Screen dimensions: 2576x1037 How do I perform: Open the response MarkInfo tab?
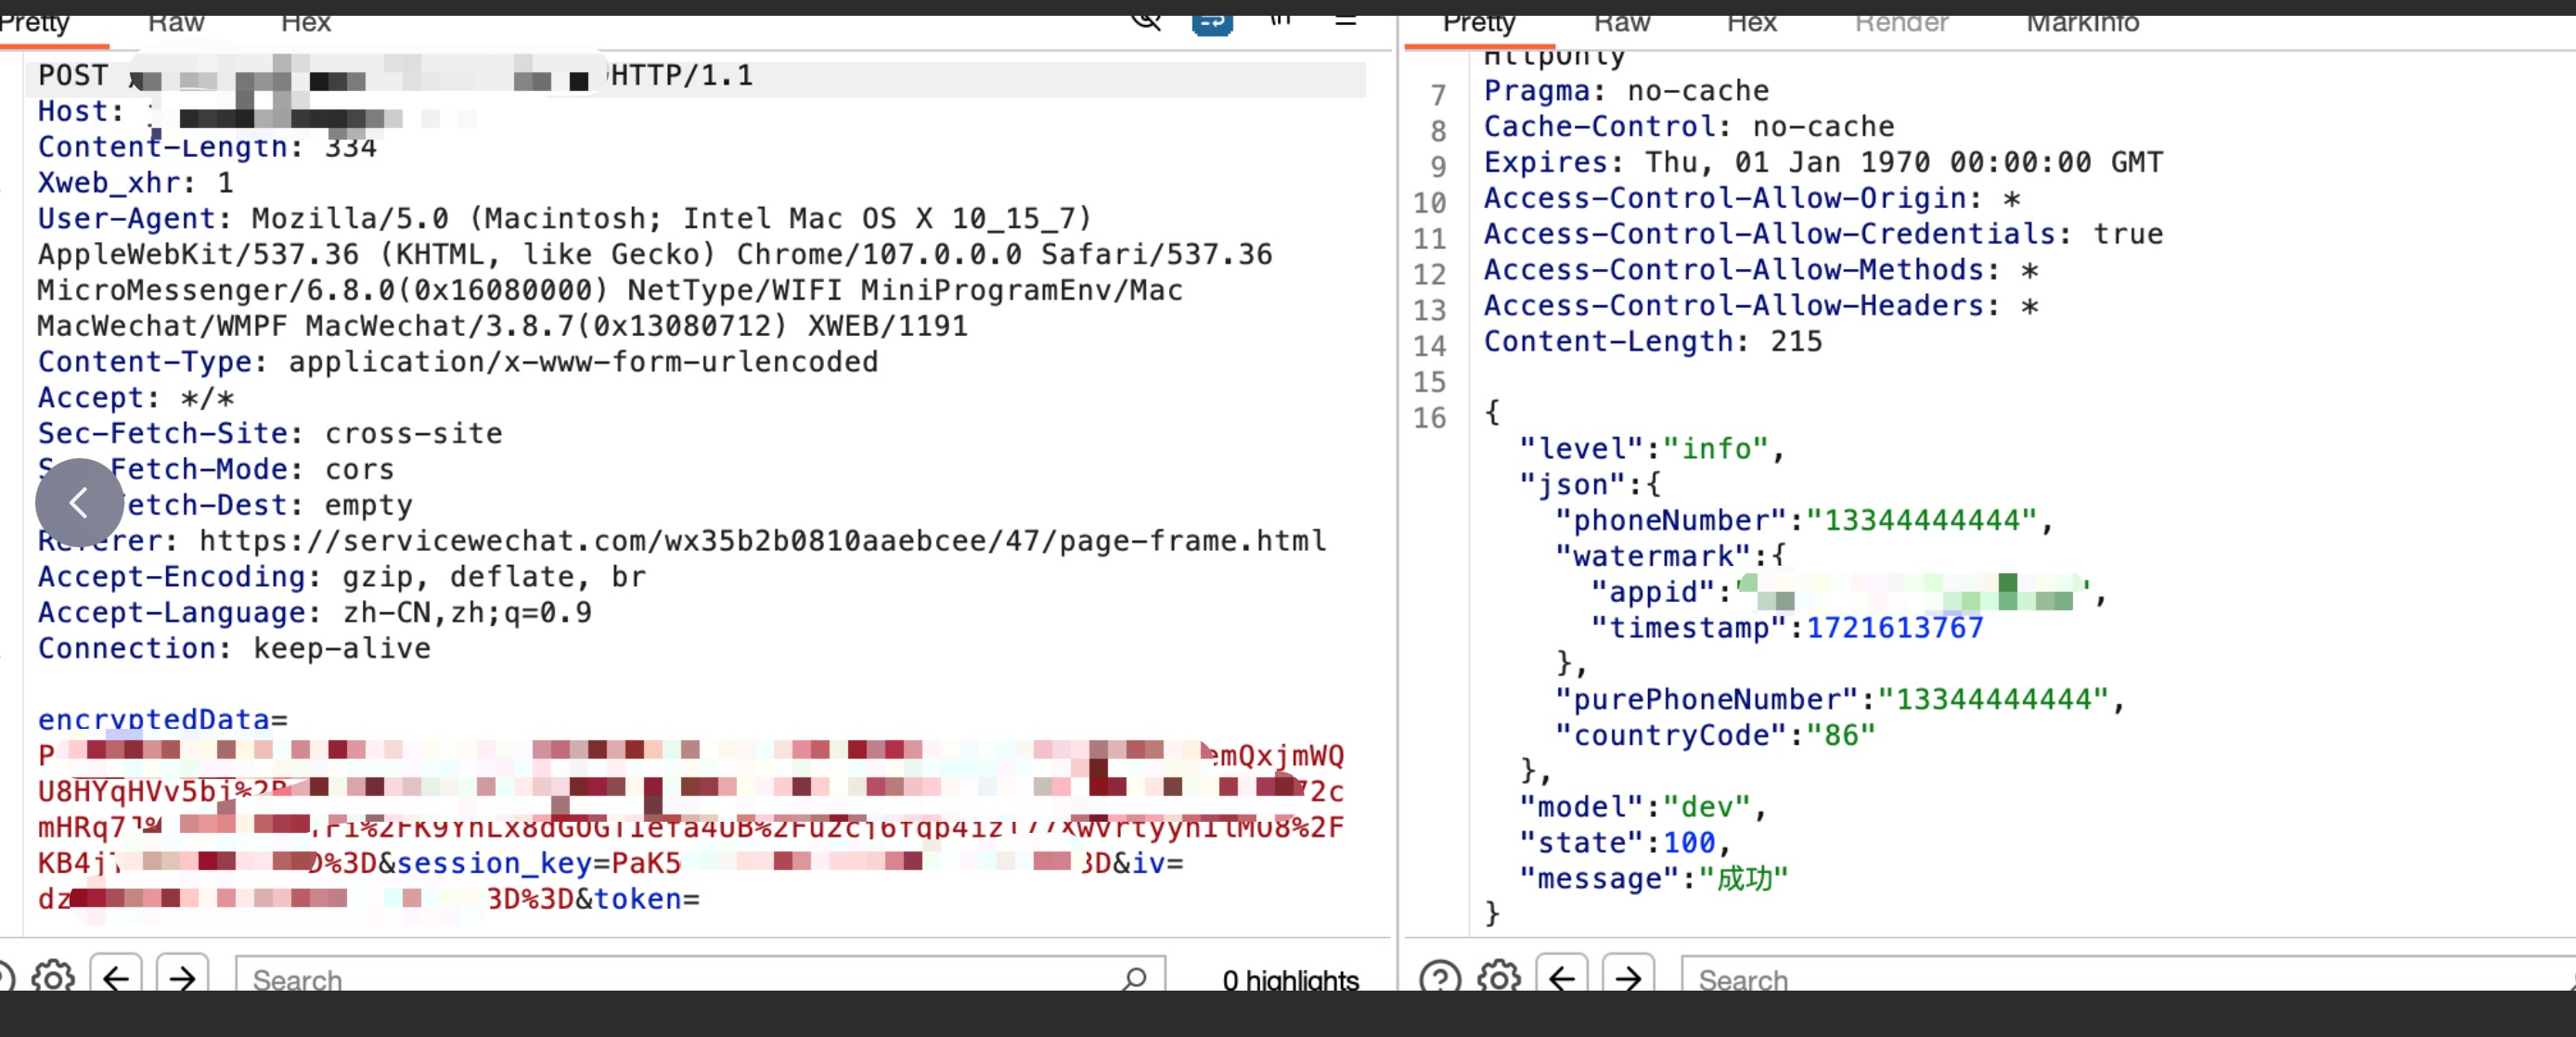click(2082, 22)
